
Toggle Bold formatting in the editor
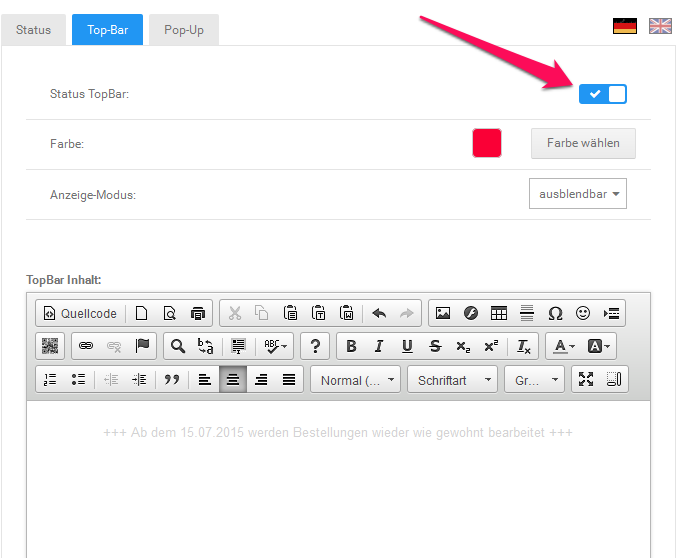[350, 346]
